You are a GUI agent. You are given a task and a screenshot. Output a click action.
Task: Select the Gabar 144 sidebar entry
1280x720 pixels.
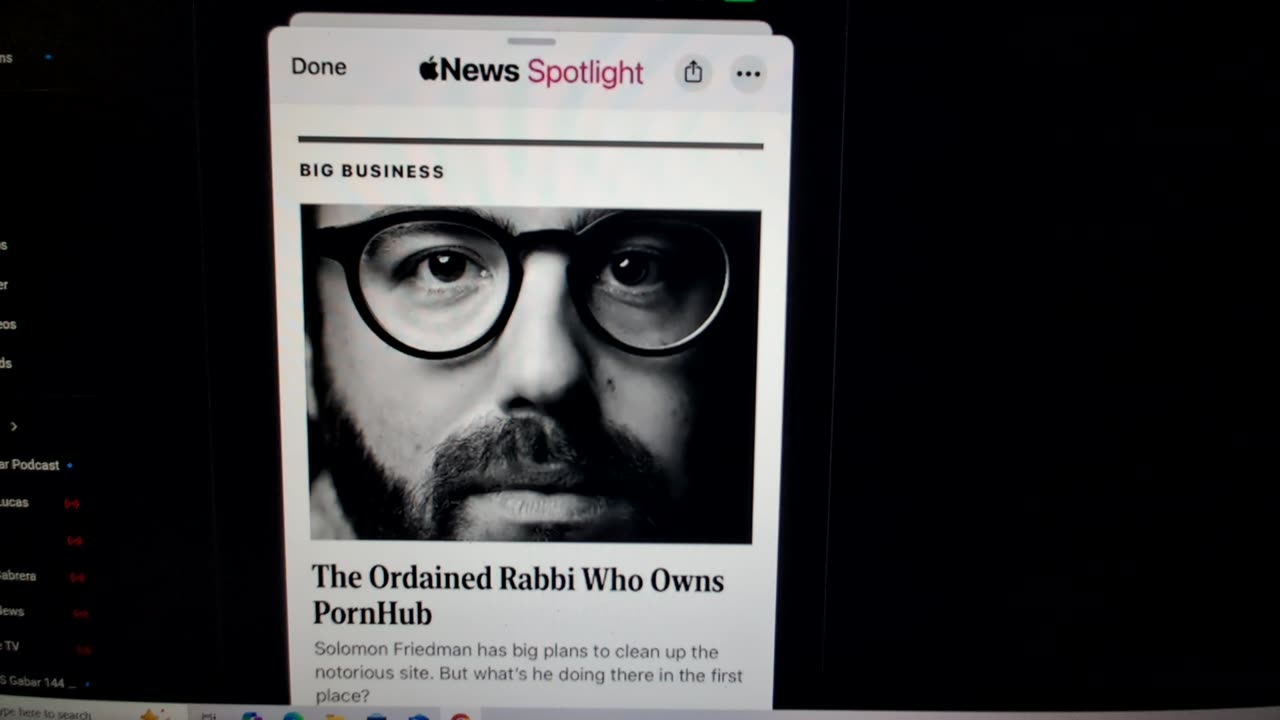(32, 682)
